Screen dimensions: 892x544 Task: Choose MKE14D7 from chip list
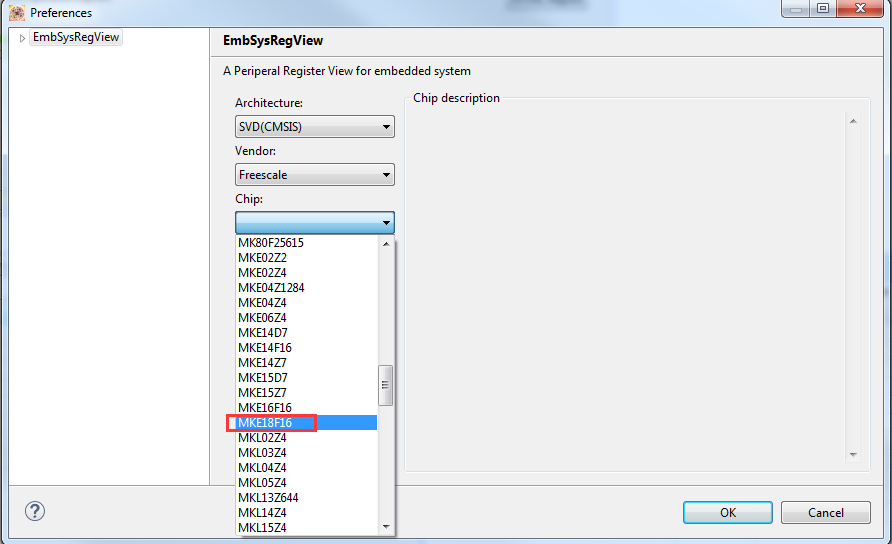click(x=307, y=333)
